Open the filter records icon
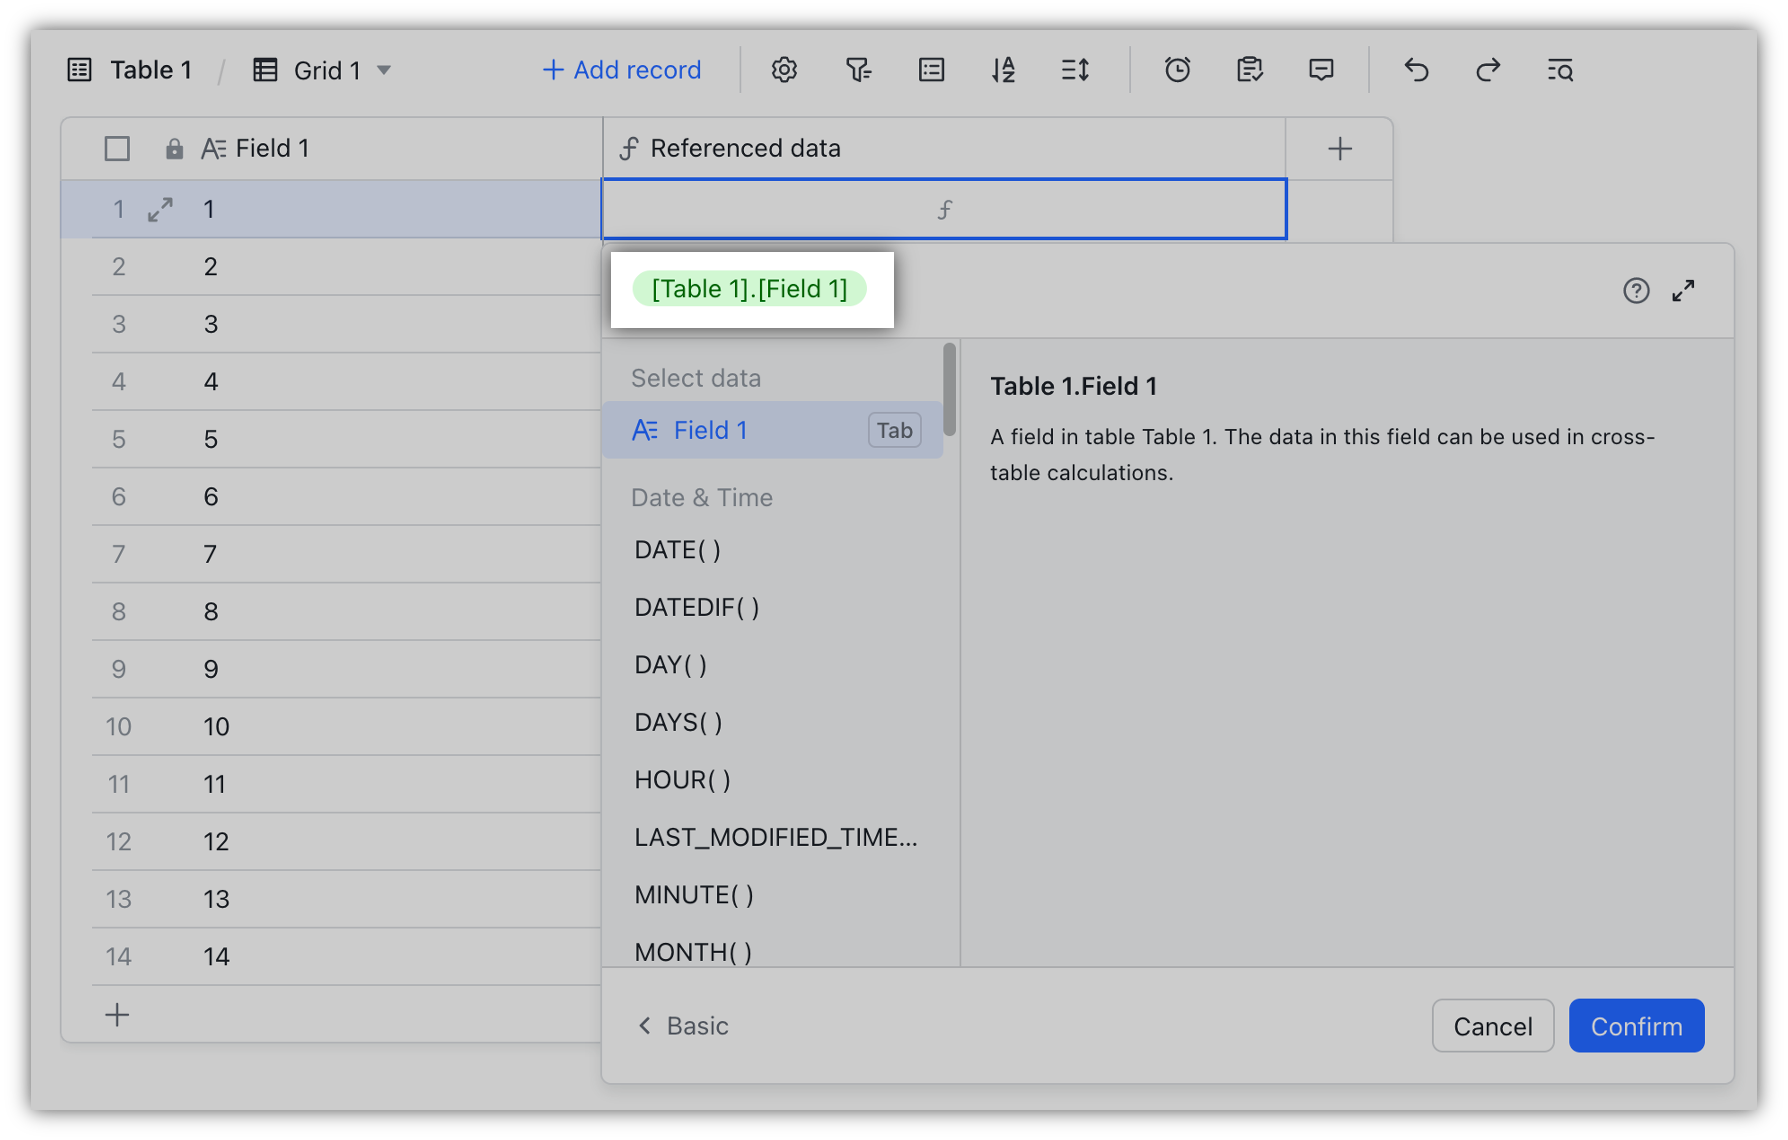Viewport: 1788px width, 1140px height. point(858,70)
